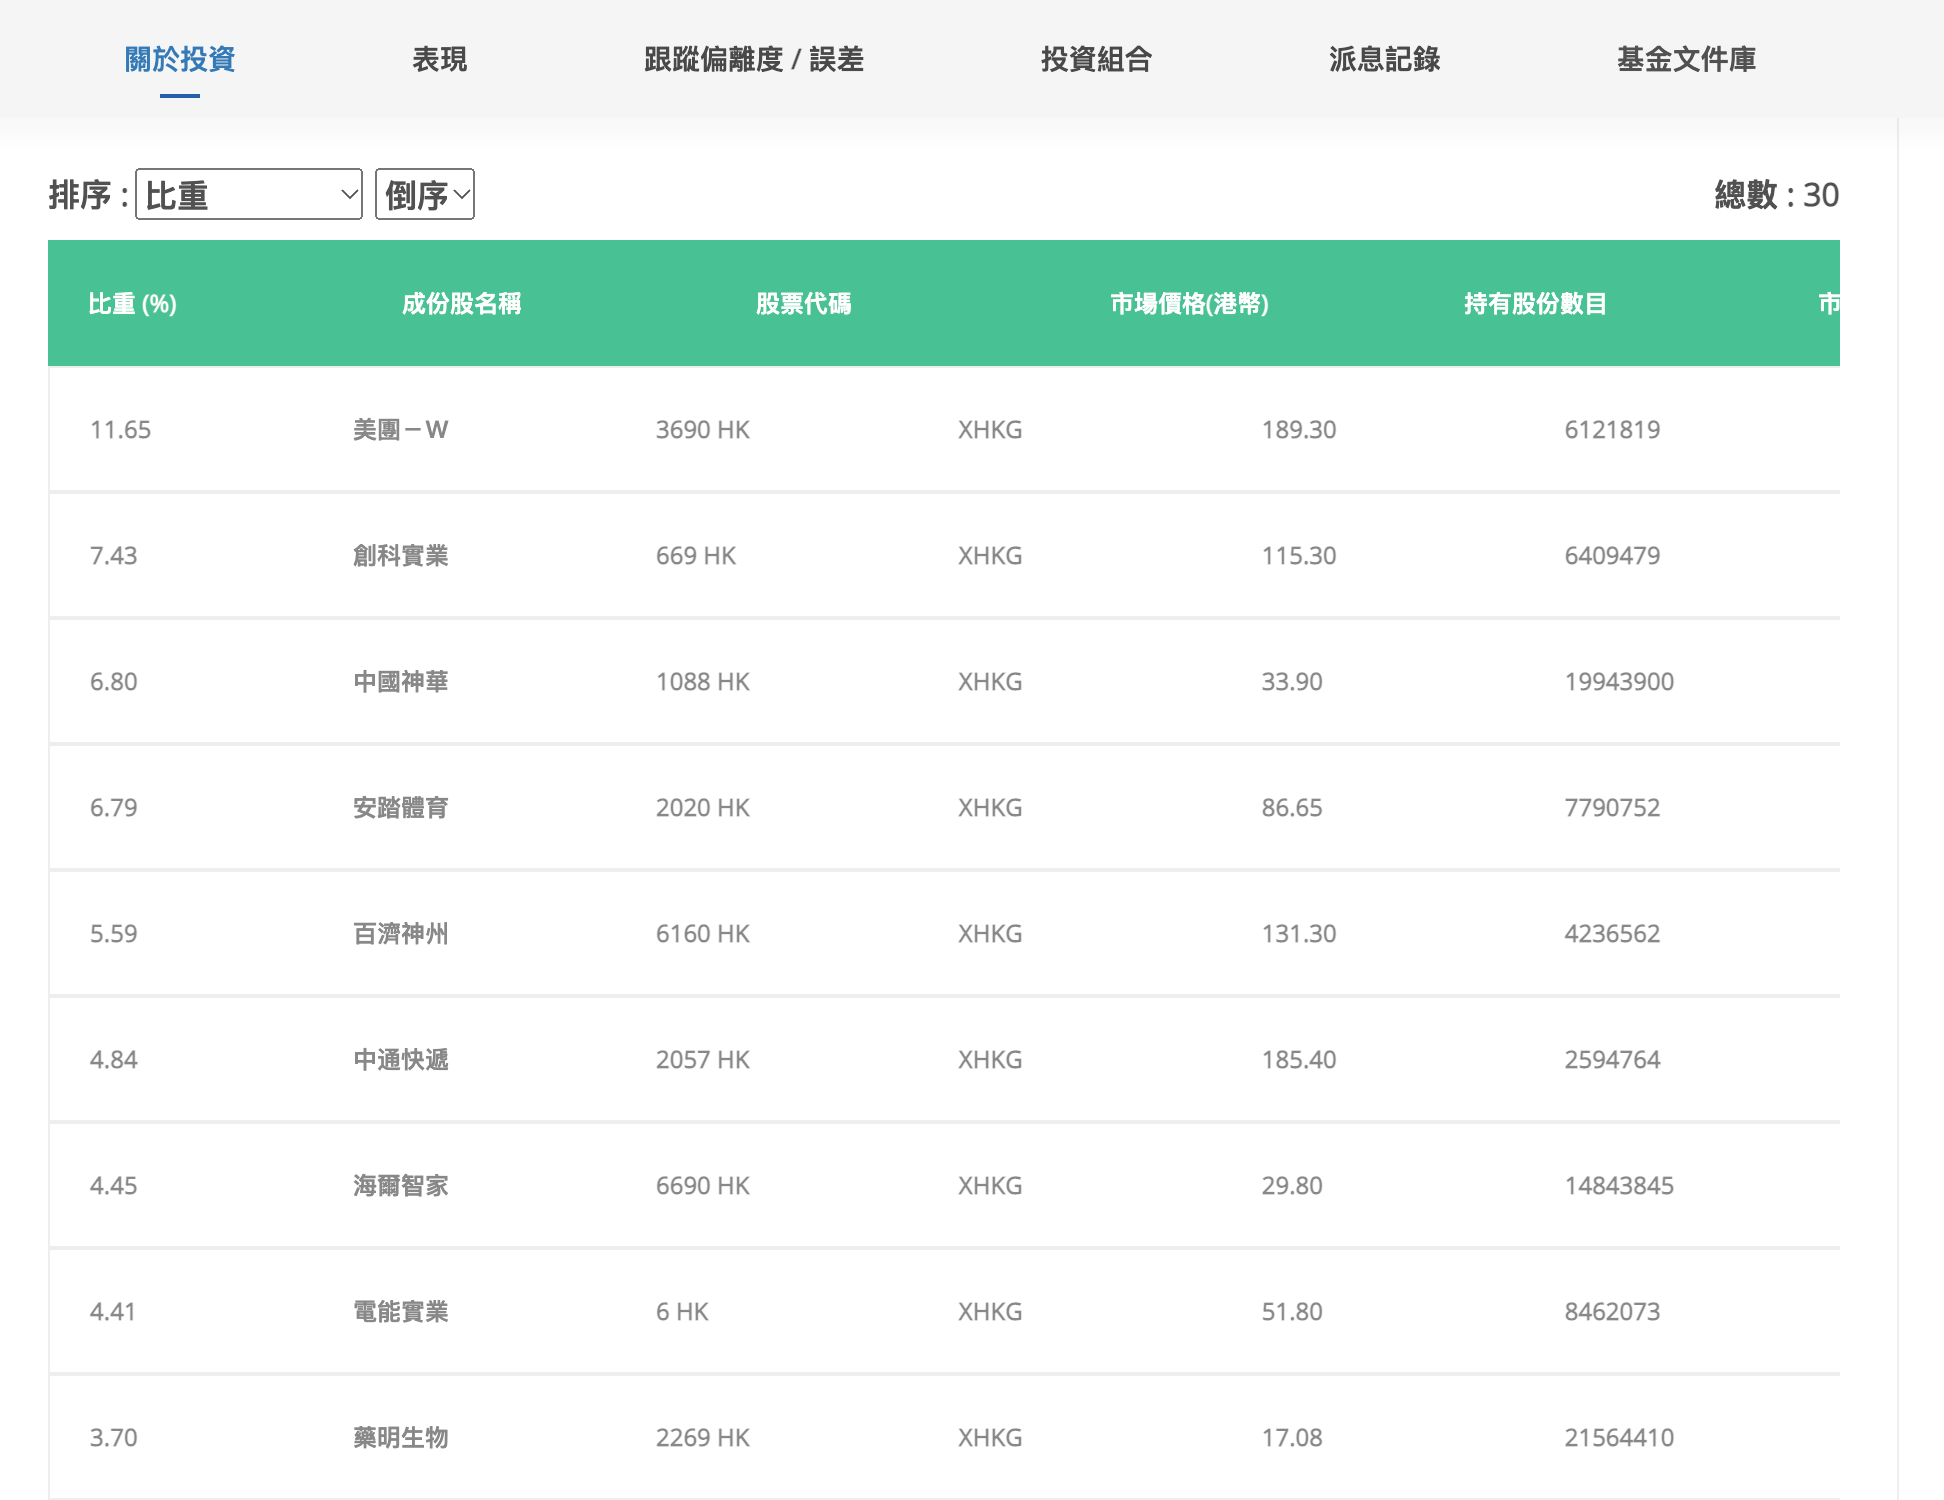Click the 185.40 price value

pos(1299,1060)
